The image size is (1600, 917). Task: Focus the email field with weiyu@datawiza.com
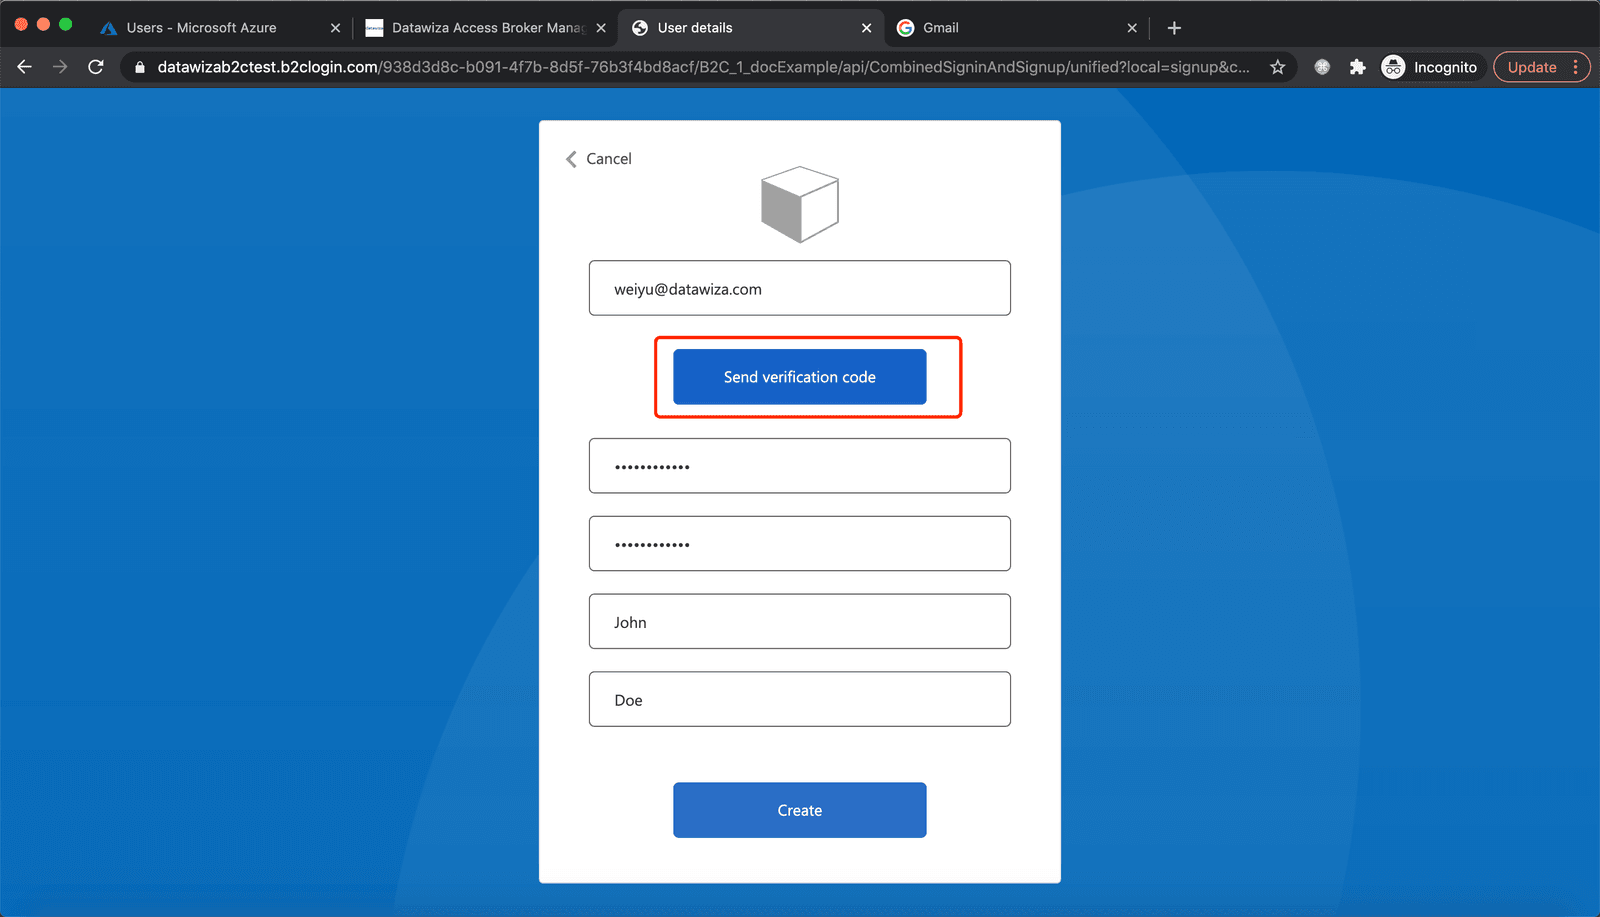(800, 288)
